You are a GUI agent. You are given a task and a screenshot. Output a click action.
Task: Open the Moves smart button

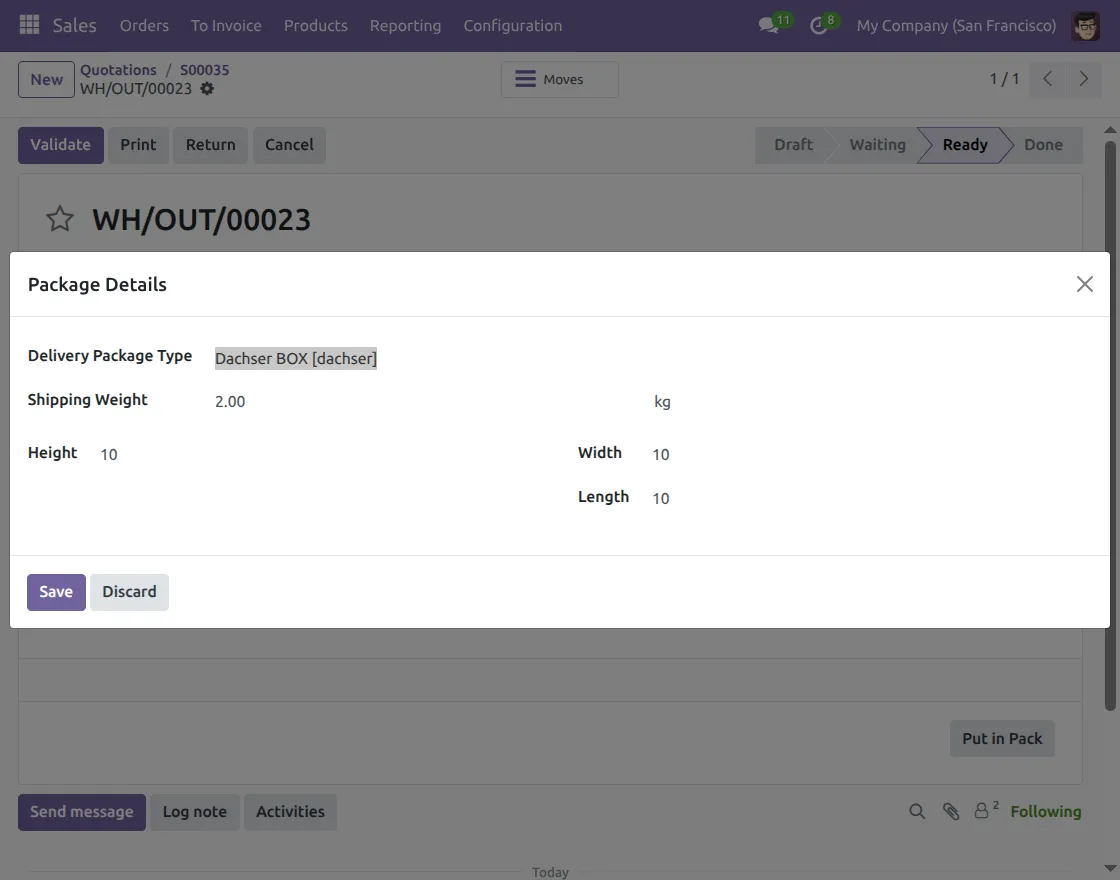560,79
